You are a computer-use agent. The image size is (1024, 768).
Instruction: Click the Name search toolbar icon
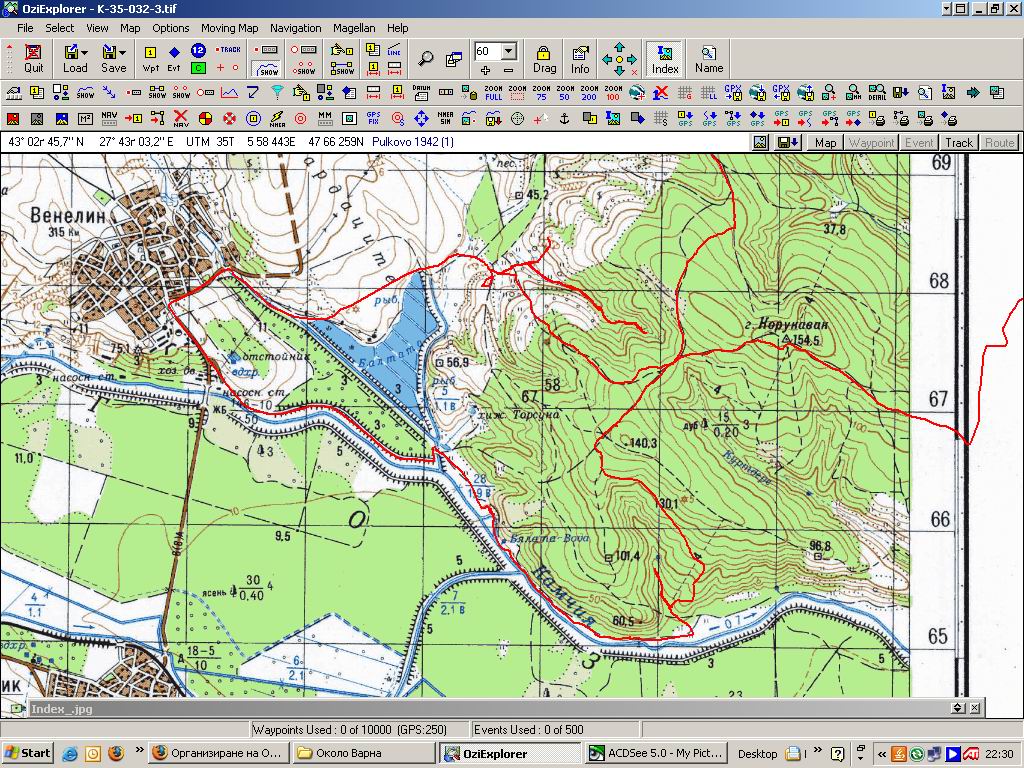click(x=708, y=58)
